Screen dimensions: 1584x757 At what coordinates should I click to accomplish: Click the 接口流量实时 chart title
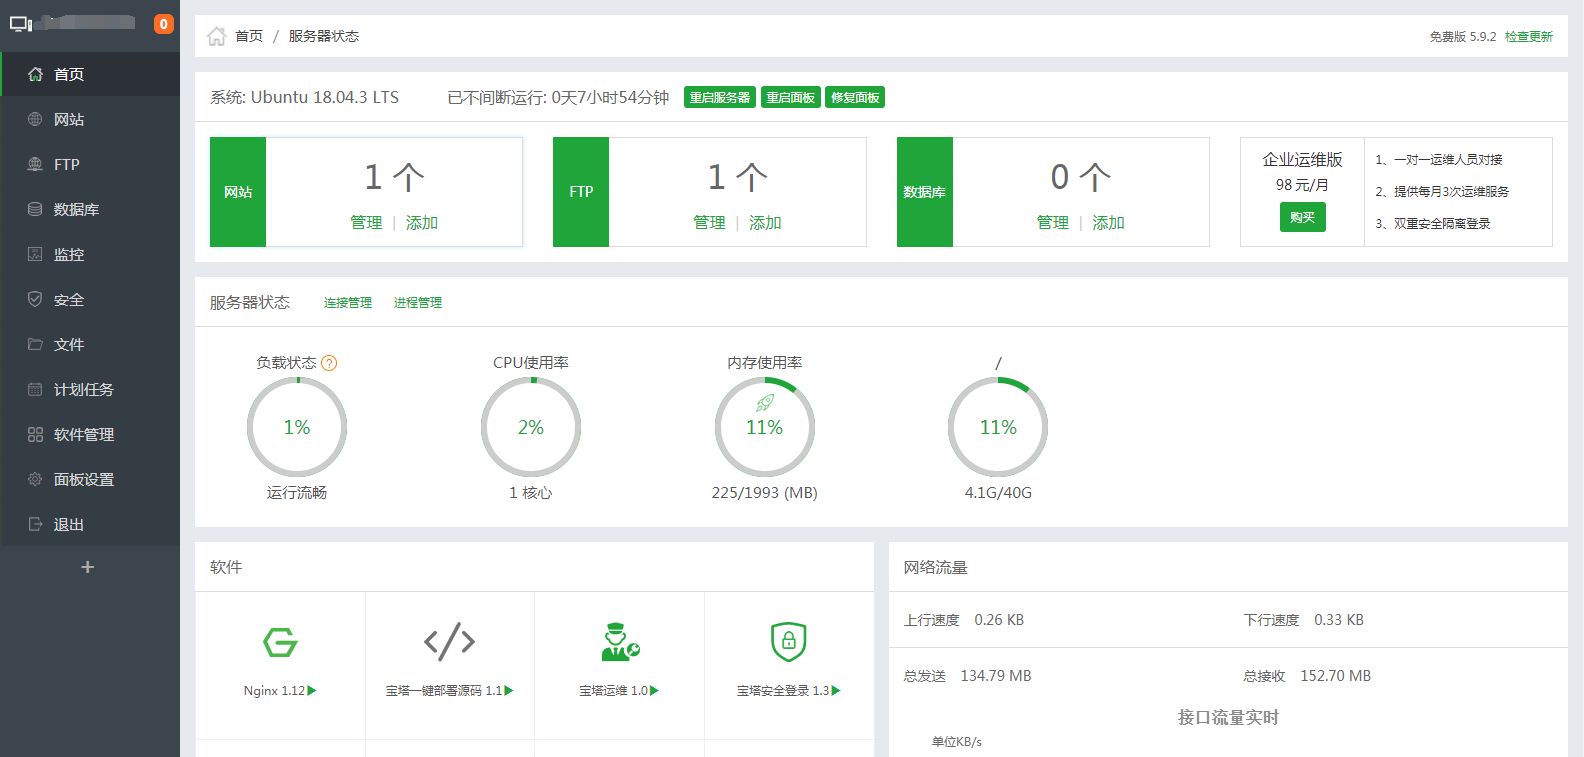click(x=1228, y=718)
